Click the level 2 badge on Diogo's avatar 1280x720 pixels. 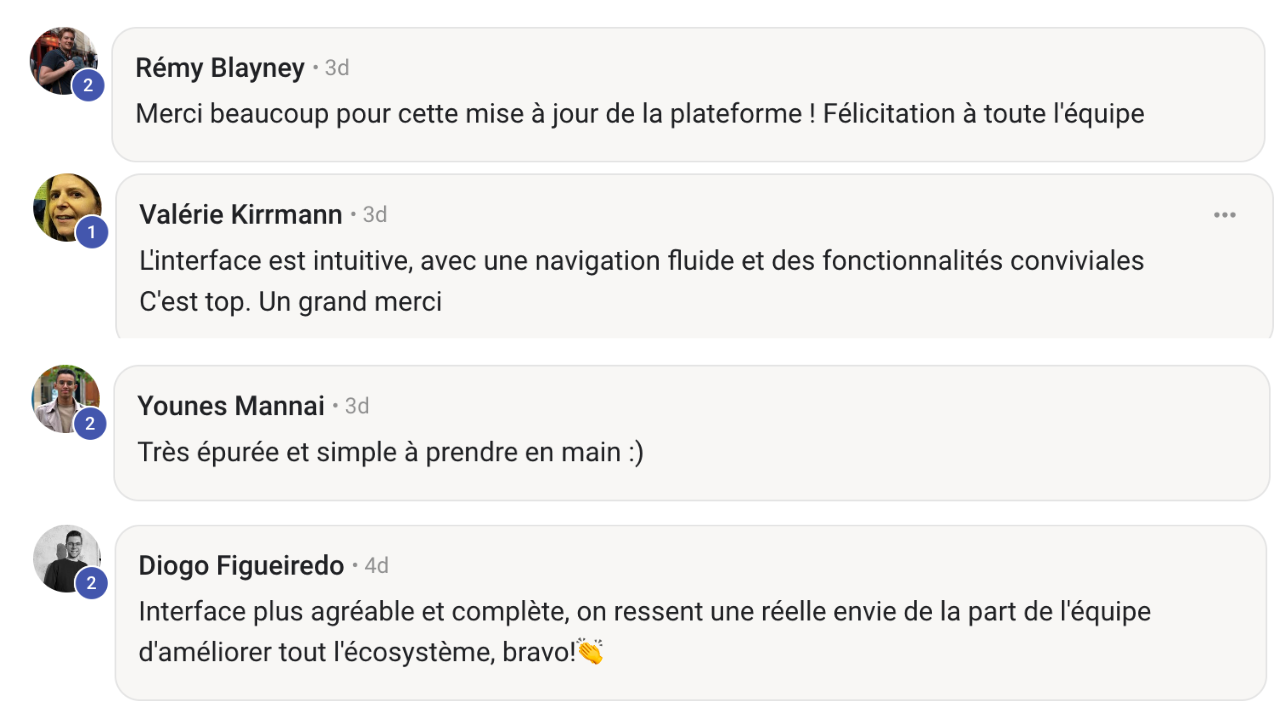90,584
